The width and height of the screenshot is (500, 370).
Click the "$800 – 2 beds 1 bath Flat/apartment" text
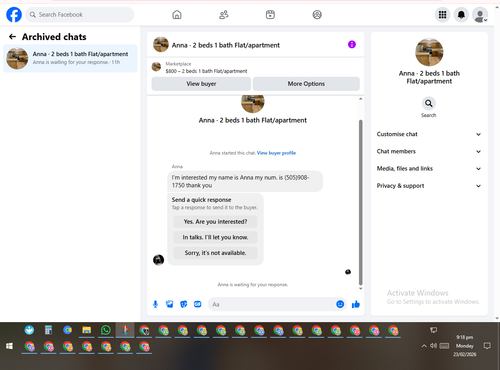click(206, 71)
